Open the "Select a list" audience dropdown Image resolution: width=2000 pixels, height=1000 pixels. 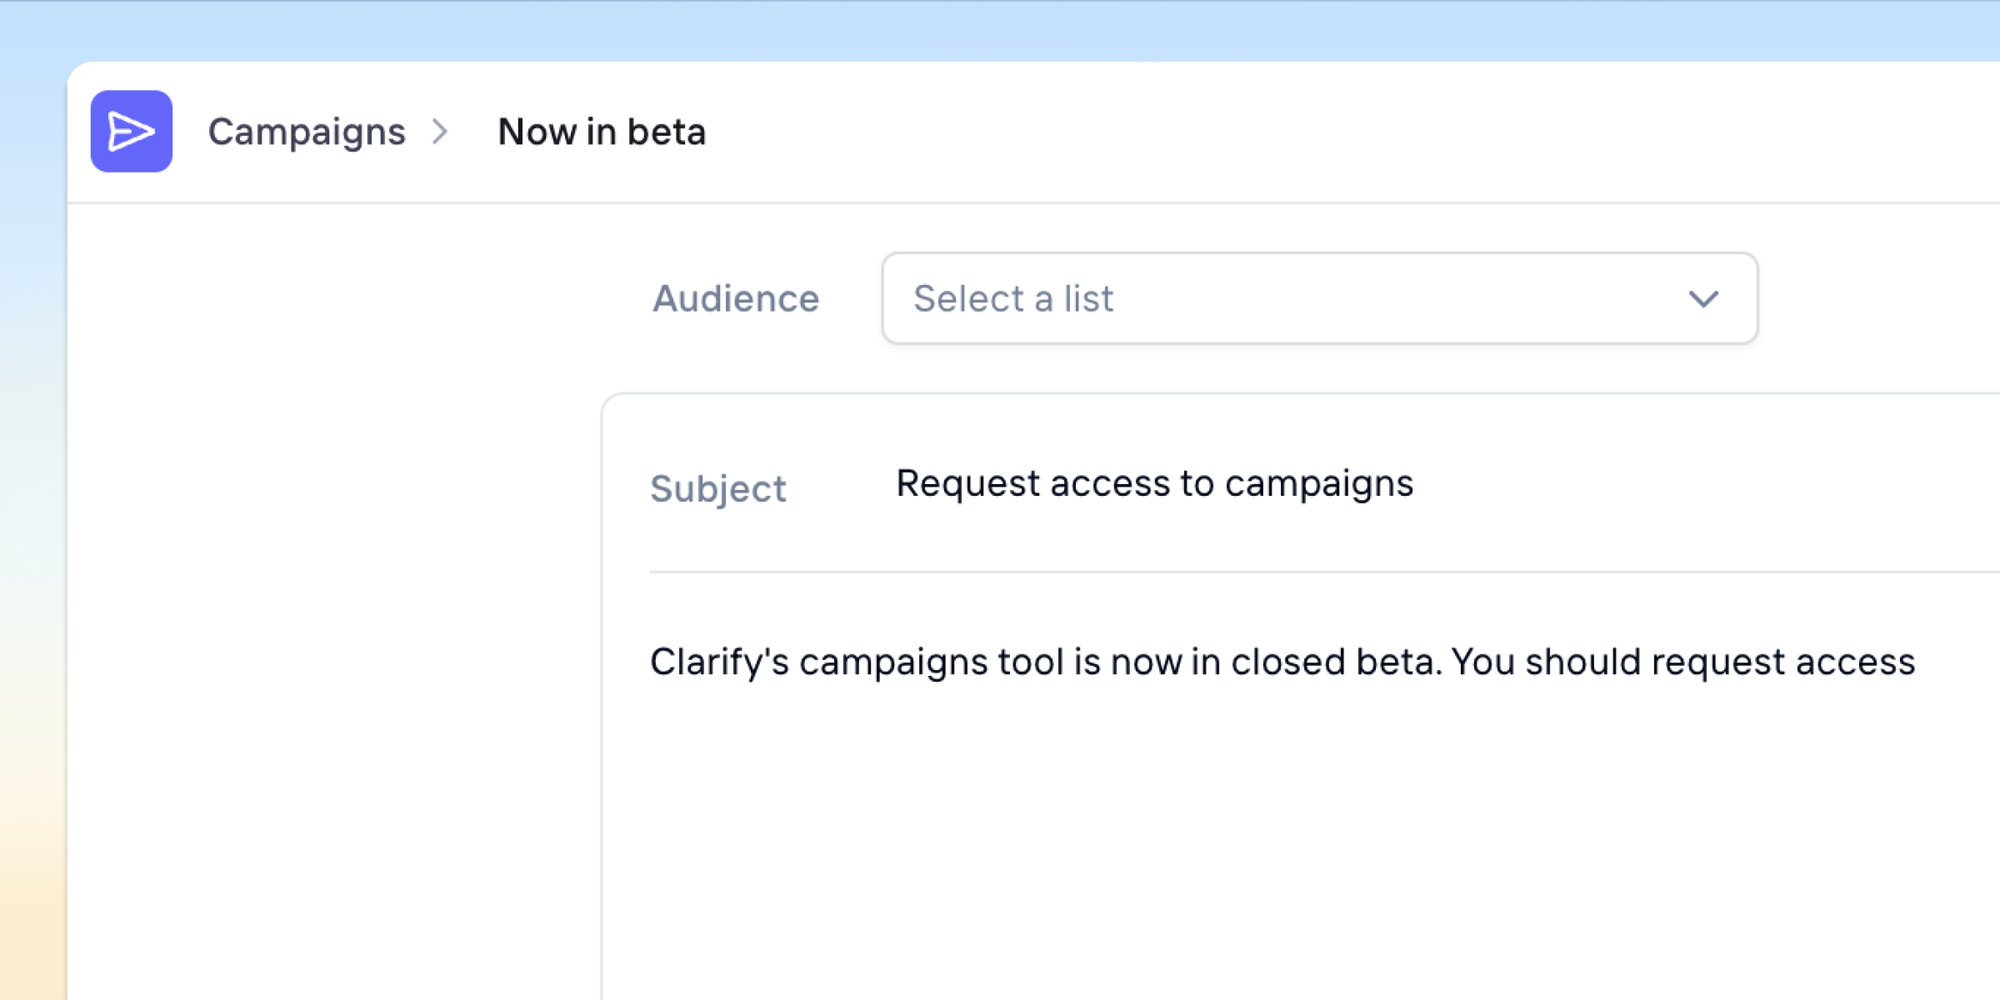tap(1318, 298)
